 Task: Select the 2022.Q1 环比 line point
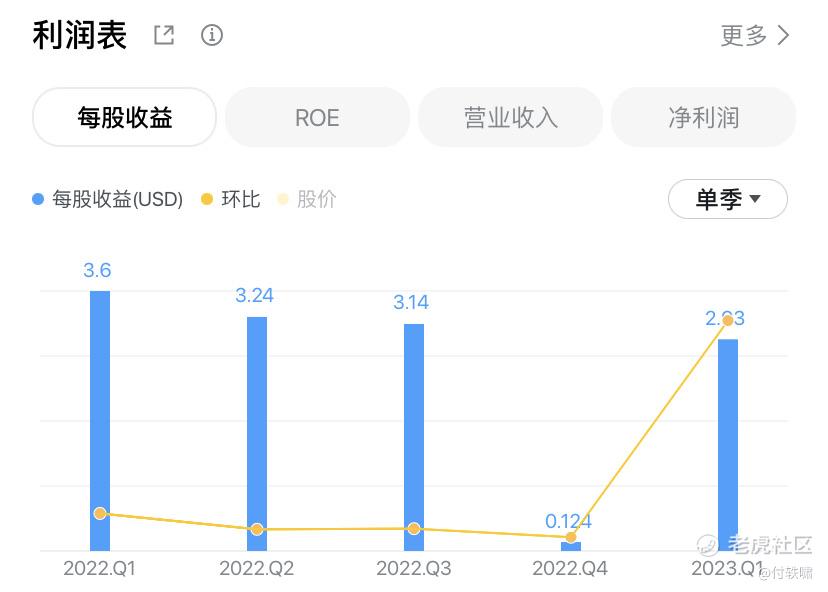pos(100,513)
